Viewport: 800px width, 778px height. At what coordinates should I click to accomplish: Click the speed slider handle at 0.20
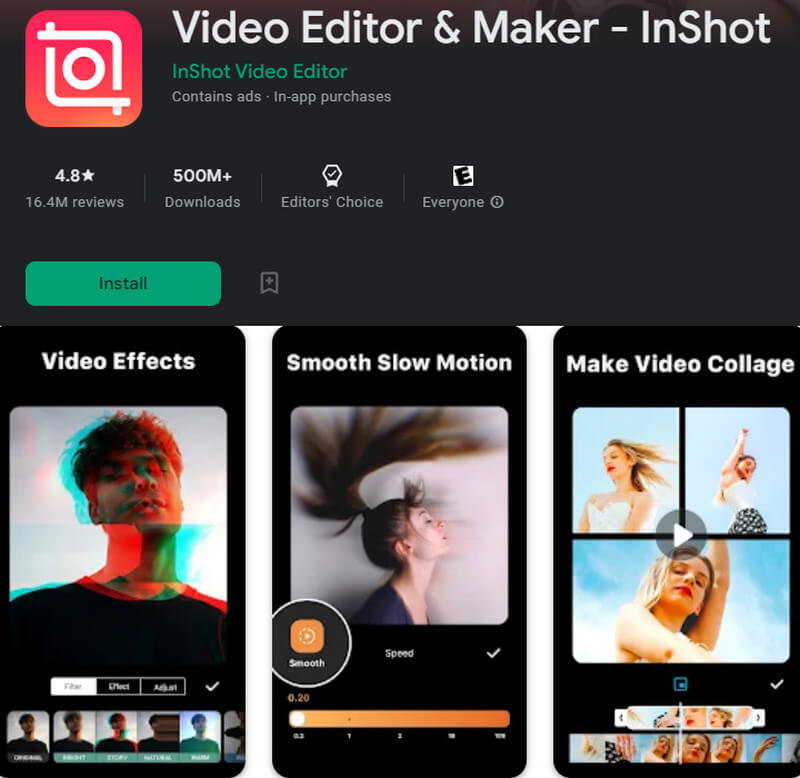click(297, 717)
